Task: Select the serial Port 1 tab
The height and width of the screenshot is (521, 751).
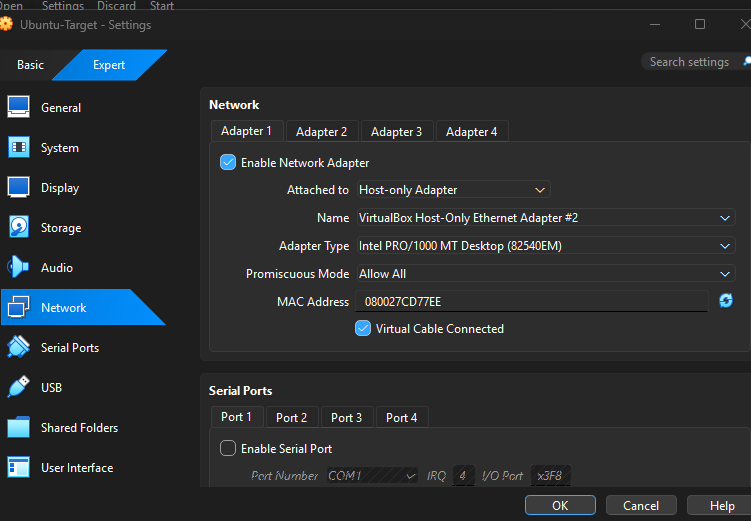Action: (237, 417)
